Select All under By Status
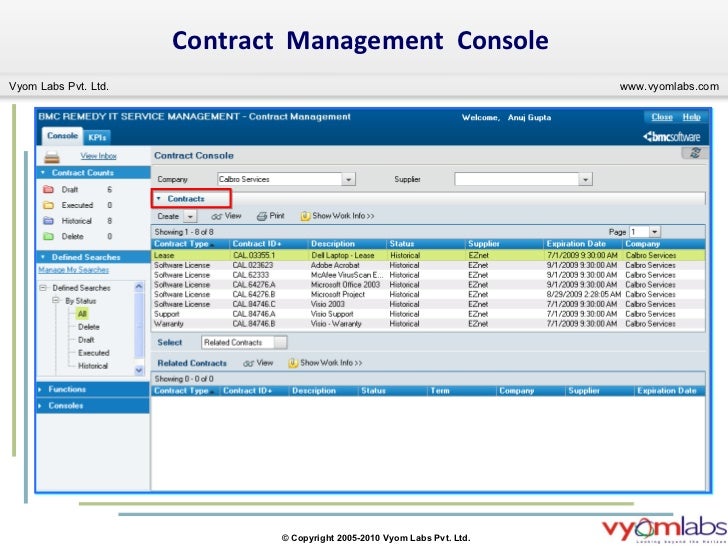This screenshot has width=728, height=546. point(82,314)
